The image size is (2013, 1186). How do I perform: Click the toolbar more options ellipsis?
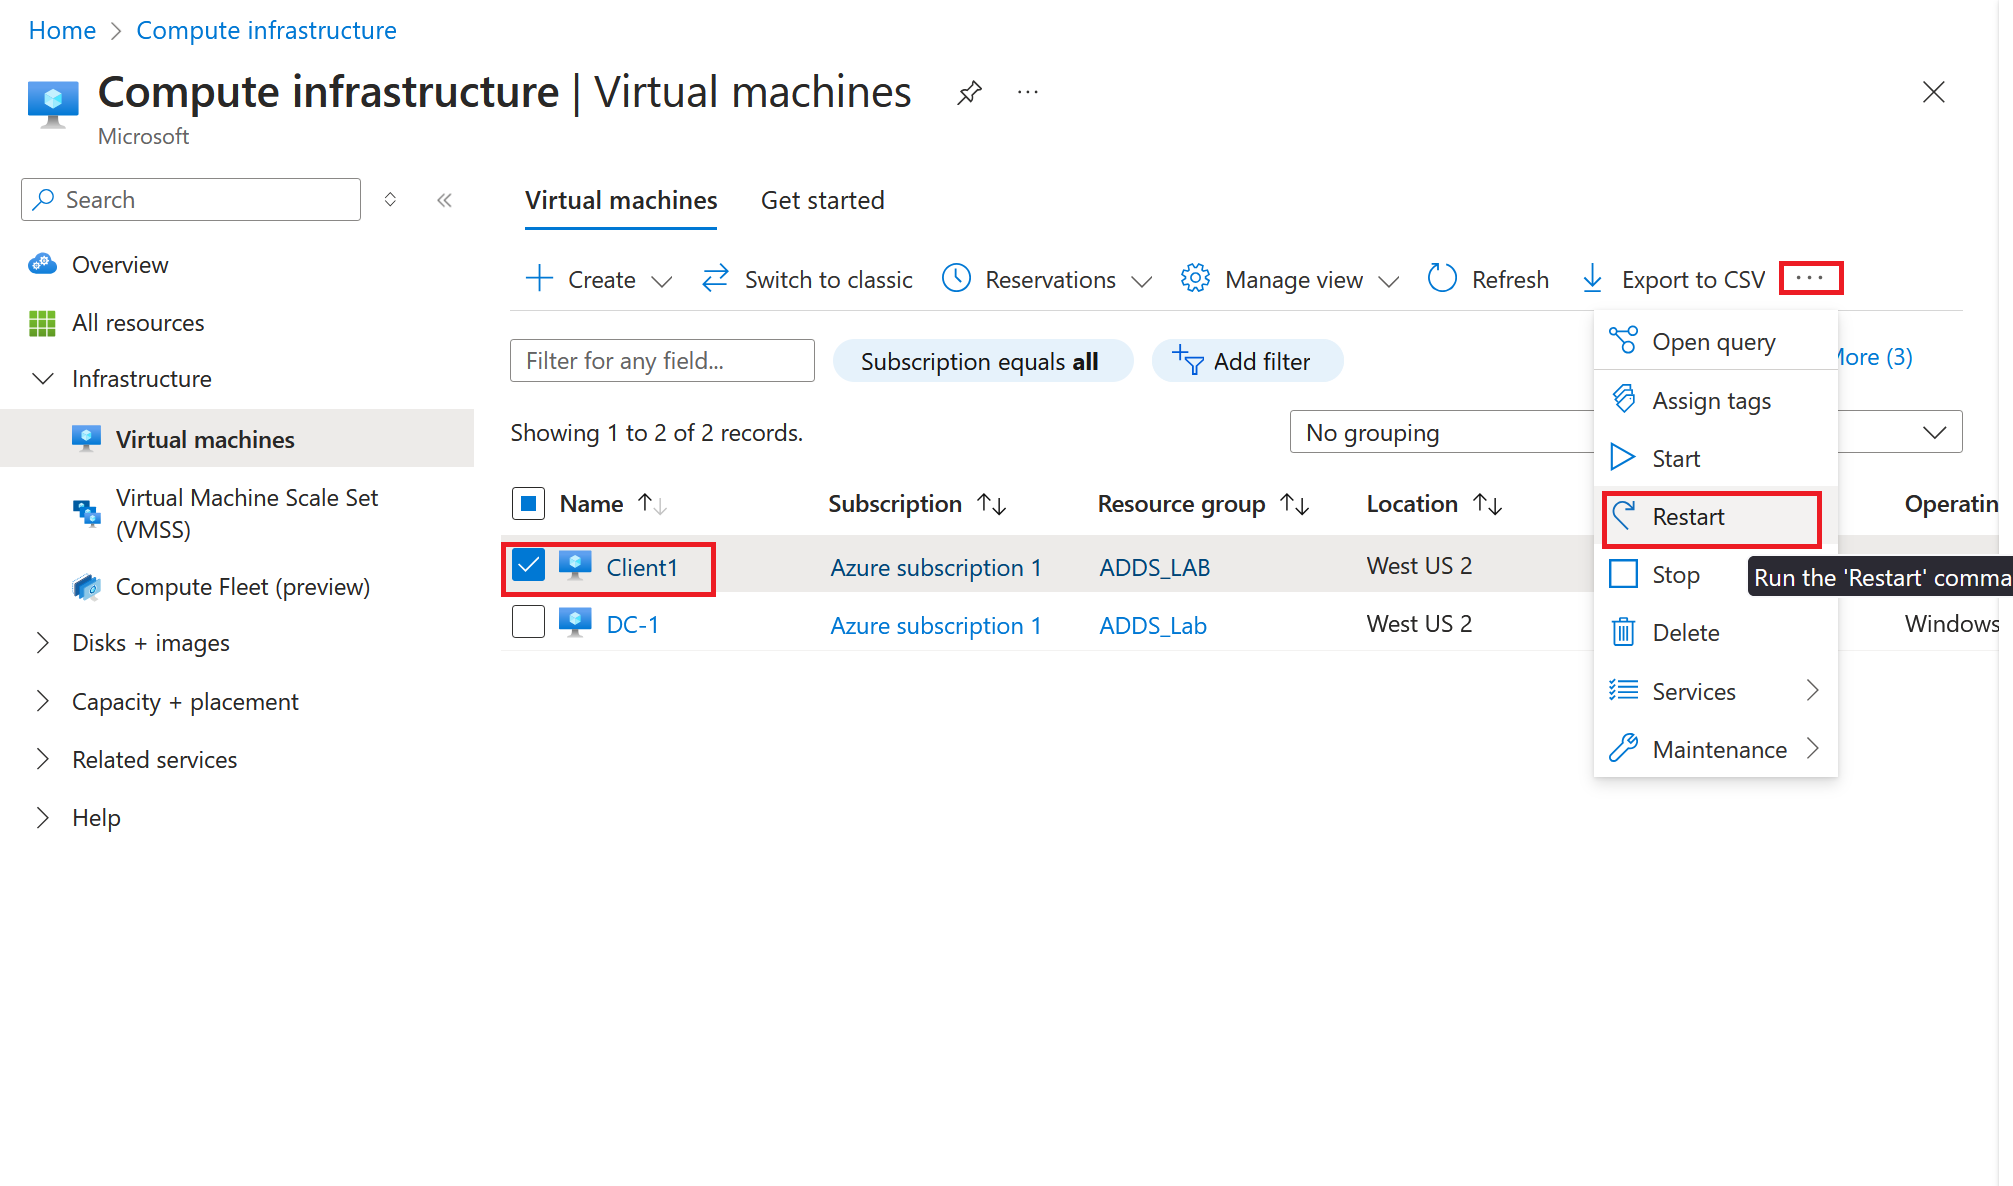pyautogui.click(x=1811, y=278)
